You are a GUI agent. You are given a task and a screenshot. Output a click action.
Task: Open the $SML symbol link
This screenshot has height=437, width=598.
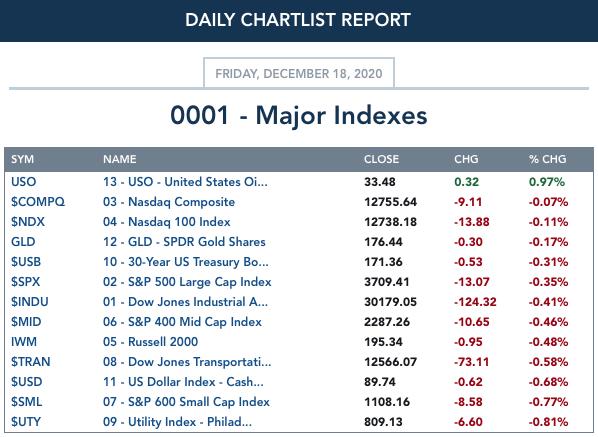click(26, 402)
